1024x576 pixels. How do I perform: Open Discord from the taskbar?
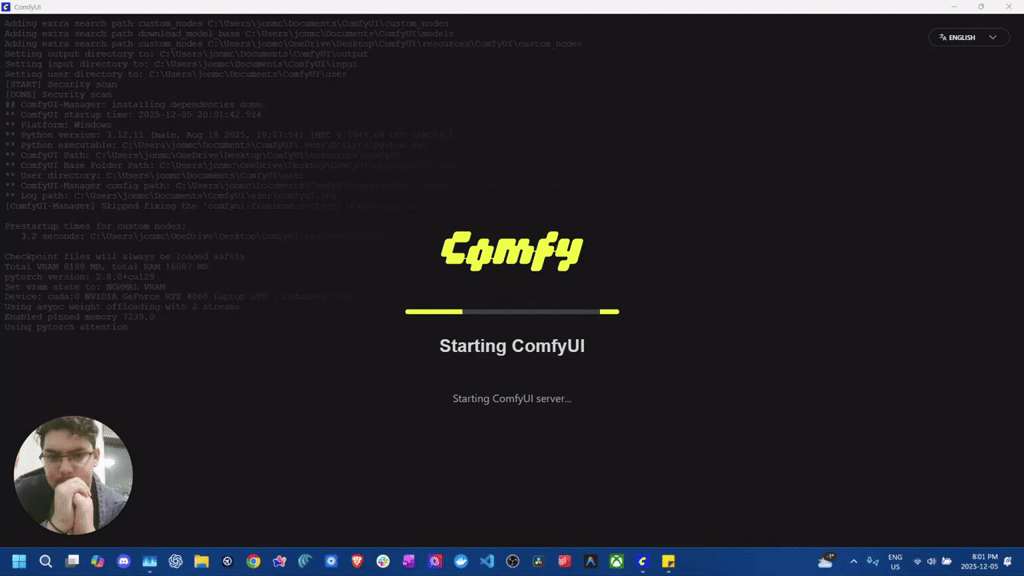(x=122, y=561)
